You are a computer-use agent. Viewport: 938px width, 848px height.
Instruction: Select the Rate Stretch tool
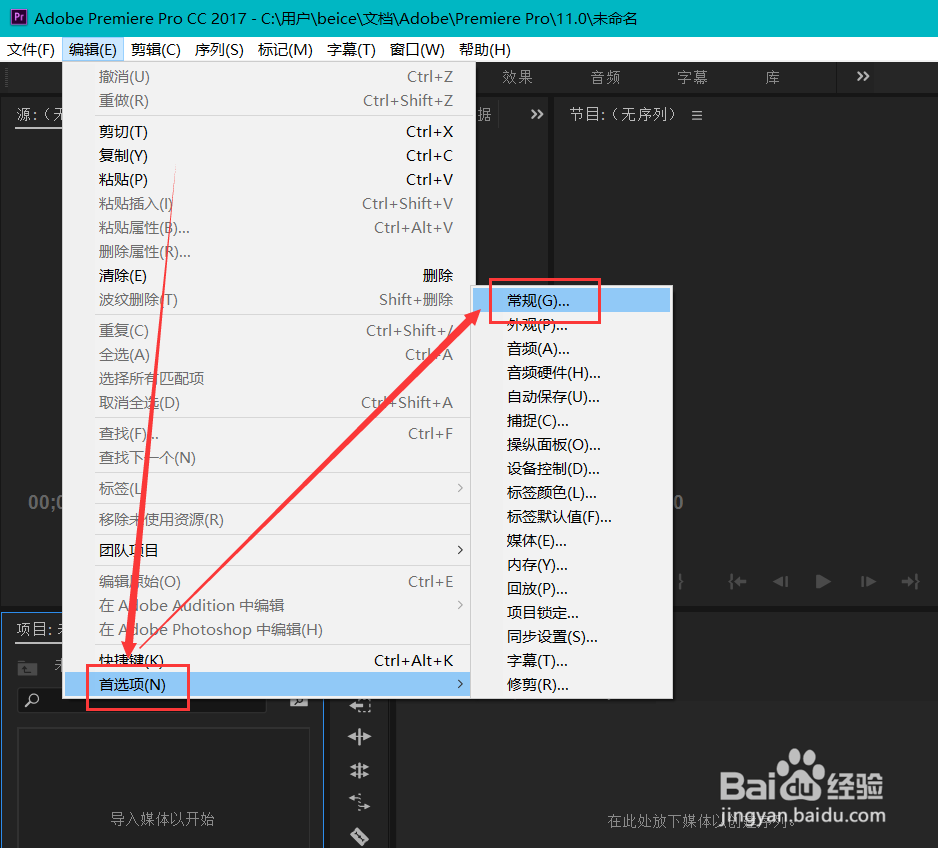pos(360,802)
